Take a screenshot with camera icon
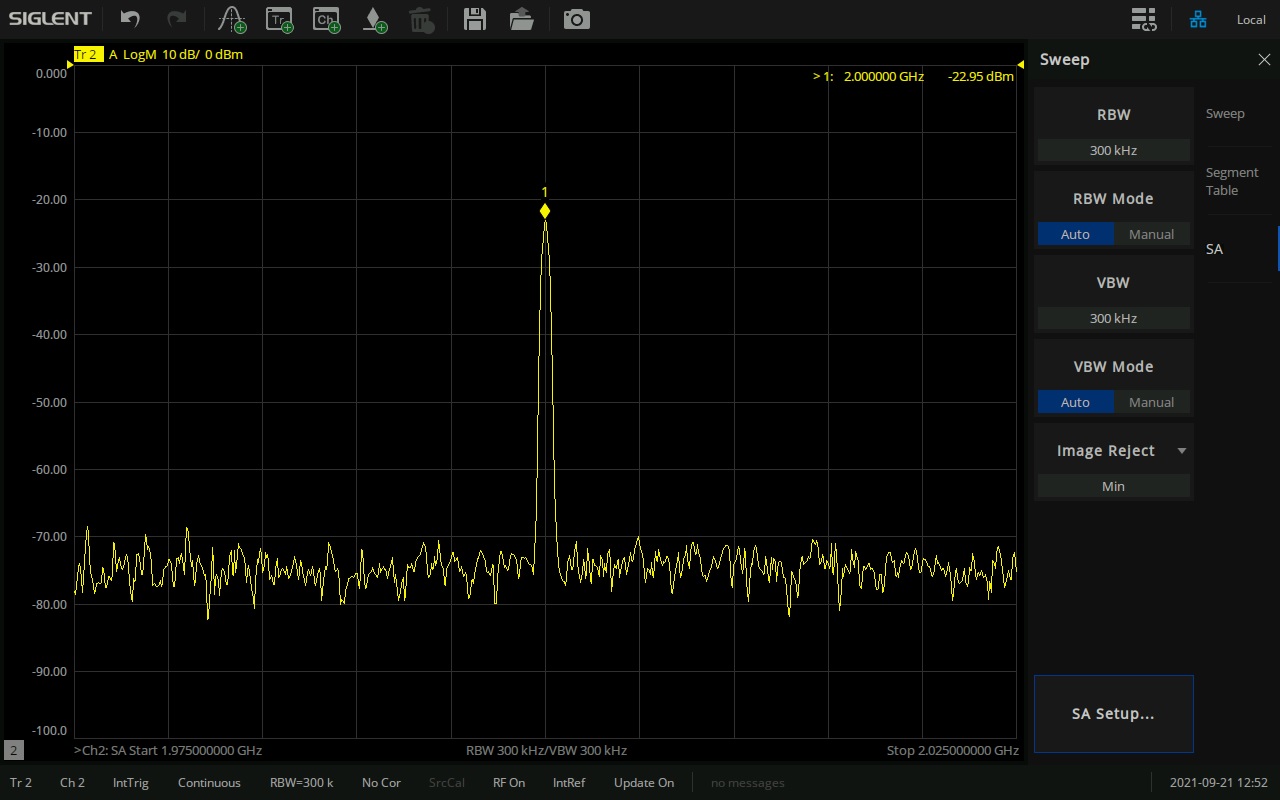 577,19
